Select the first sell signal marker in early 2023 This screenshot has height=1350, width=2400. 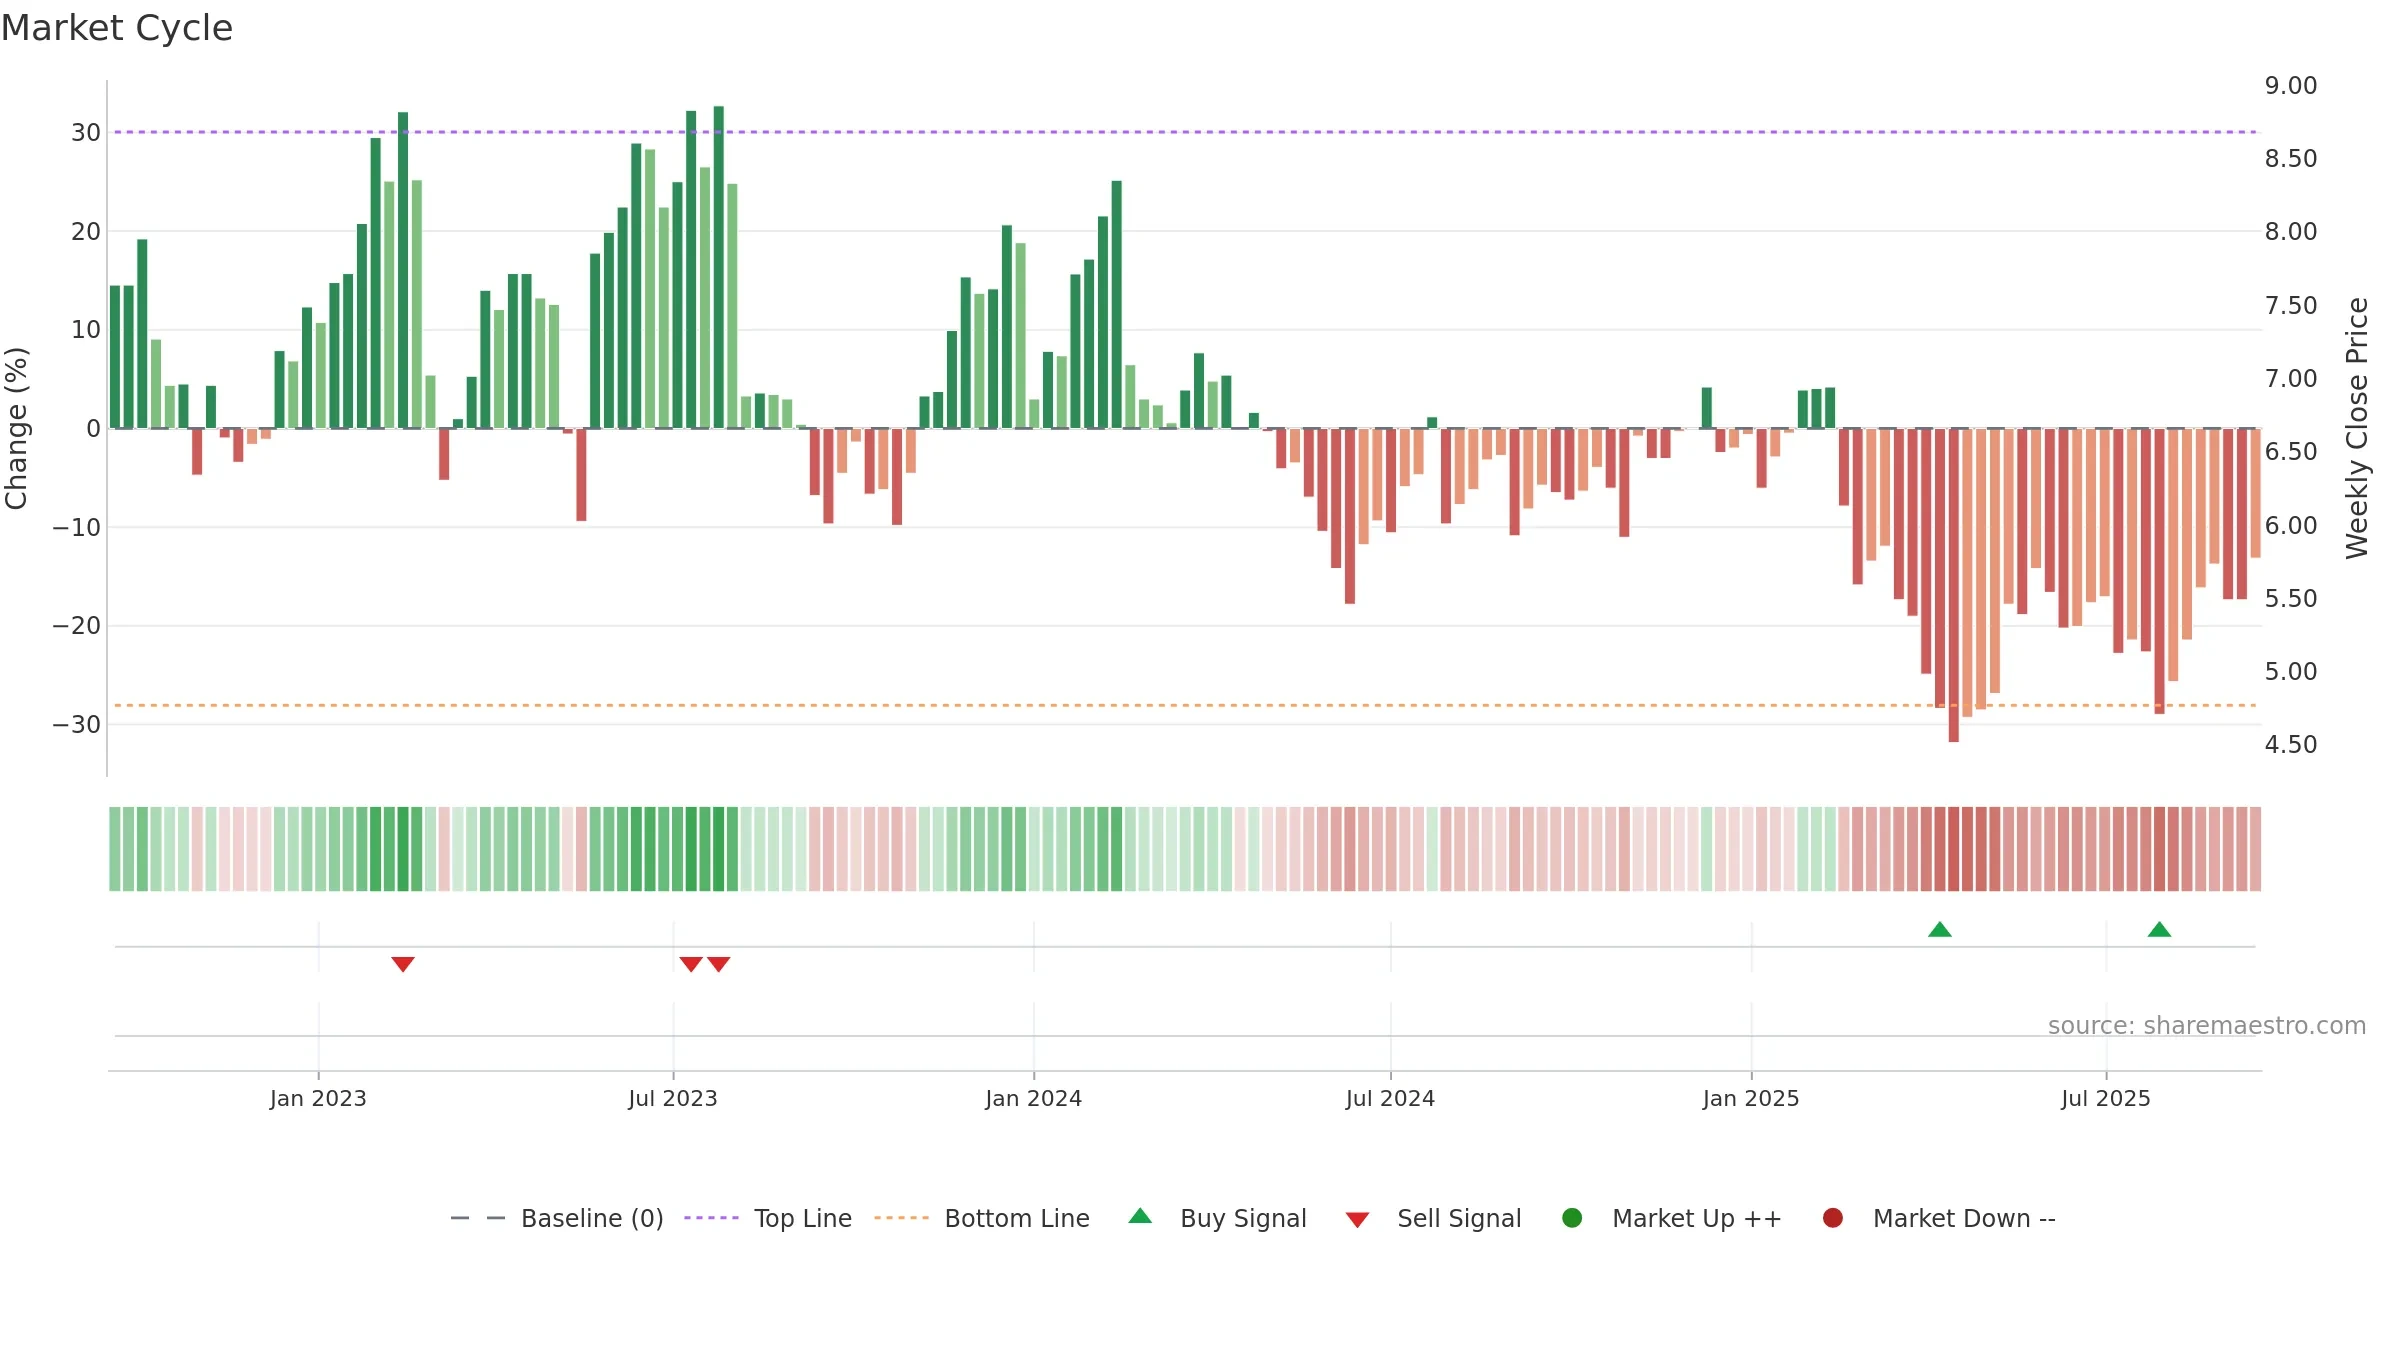coord(403,964)
